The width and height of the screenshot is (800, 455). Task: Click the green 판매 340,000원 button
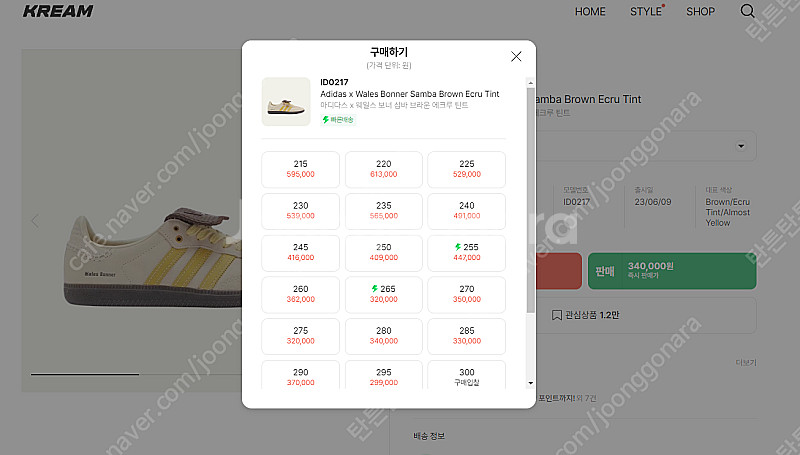click(672, 271)
